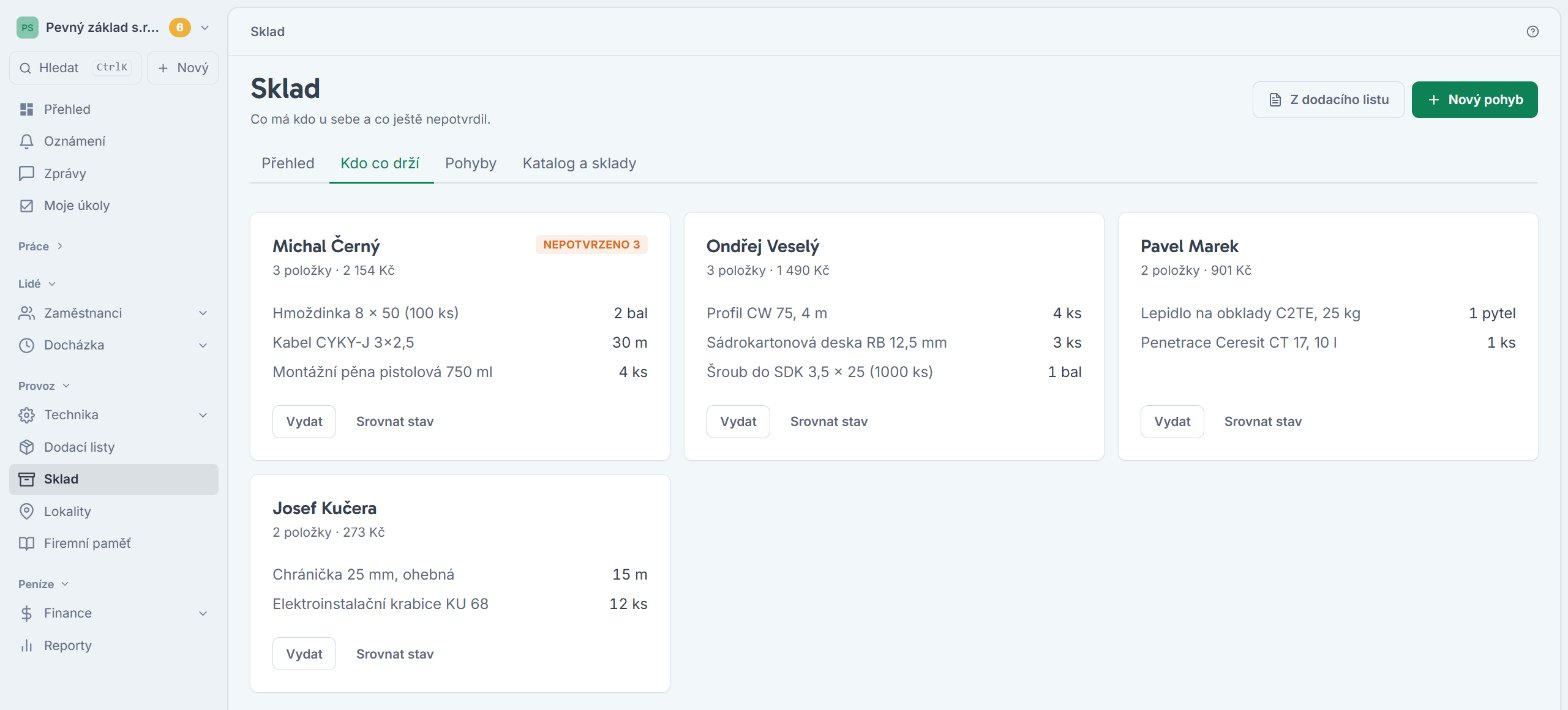Open the company switcher dropdown chevron

coord(205,28)
